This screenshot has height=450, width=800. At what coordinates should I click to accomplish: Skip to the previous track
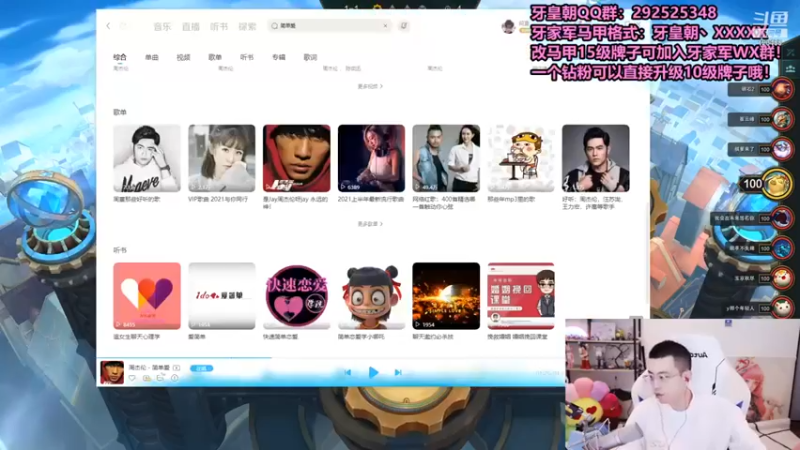coord(347,372)
